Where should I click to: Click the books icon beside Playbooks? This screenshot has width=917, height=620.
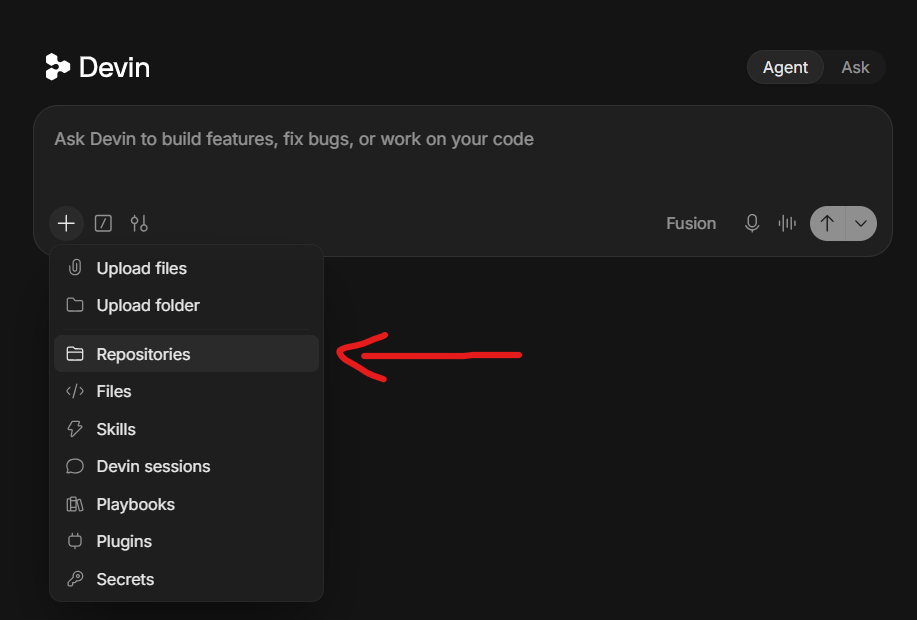click(x=75, y=504)
